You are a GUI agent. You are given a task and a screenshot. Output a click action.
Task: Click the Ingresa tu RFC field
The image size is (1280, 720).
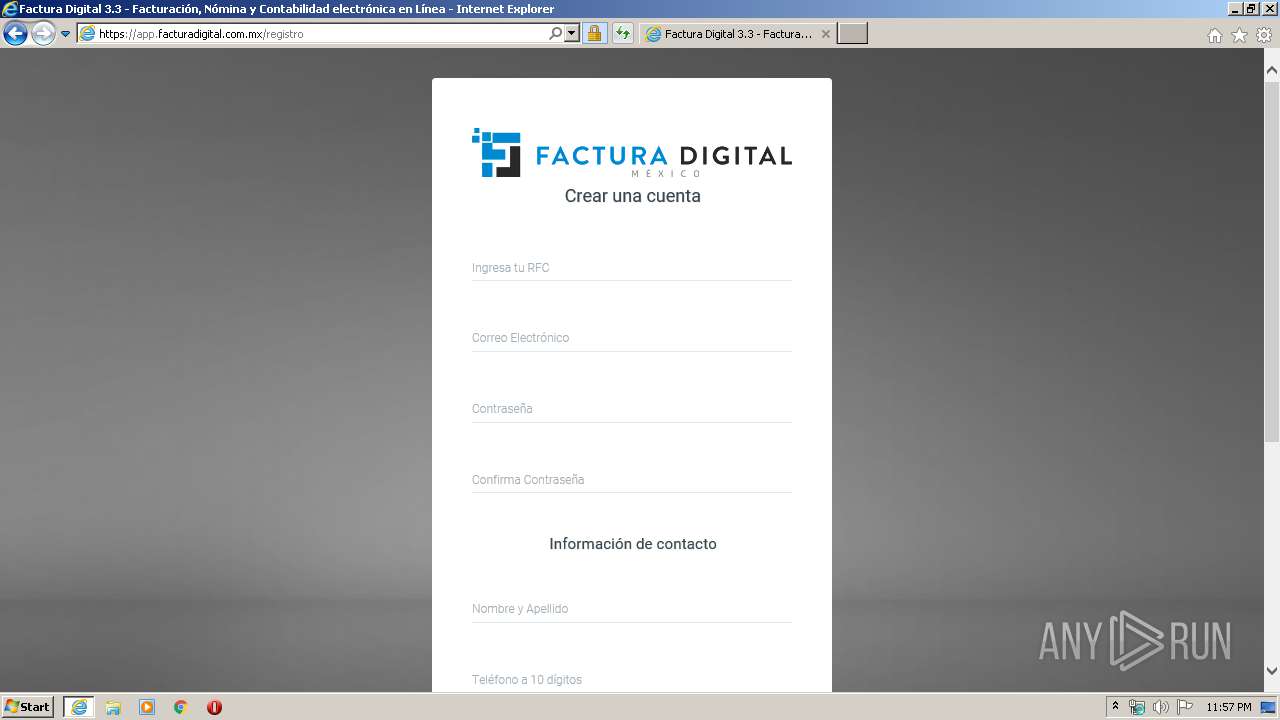point(631,268)
